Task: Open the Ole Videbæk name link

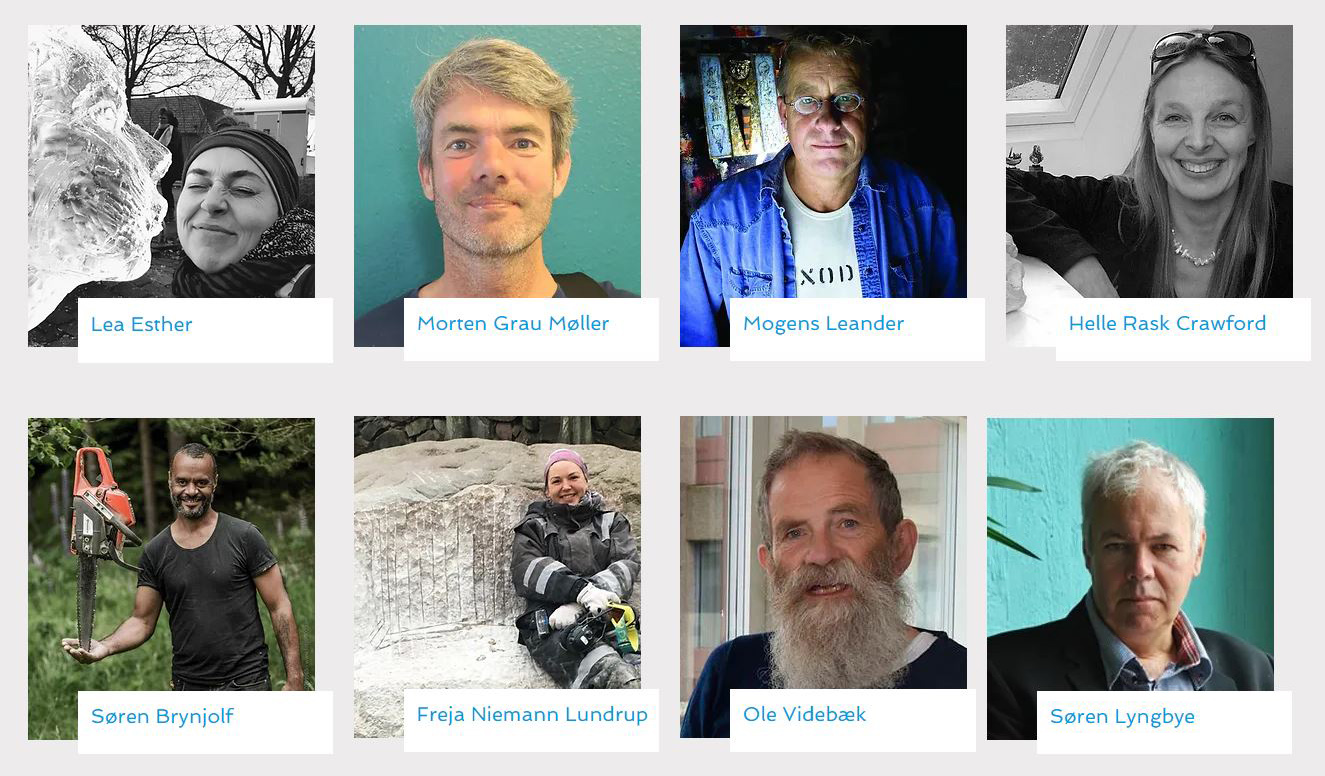Action: 804,714
